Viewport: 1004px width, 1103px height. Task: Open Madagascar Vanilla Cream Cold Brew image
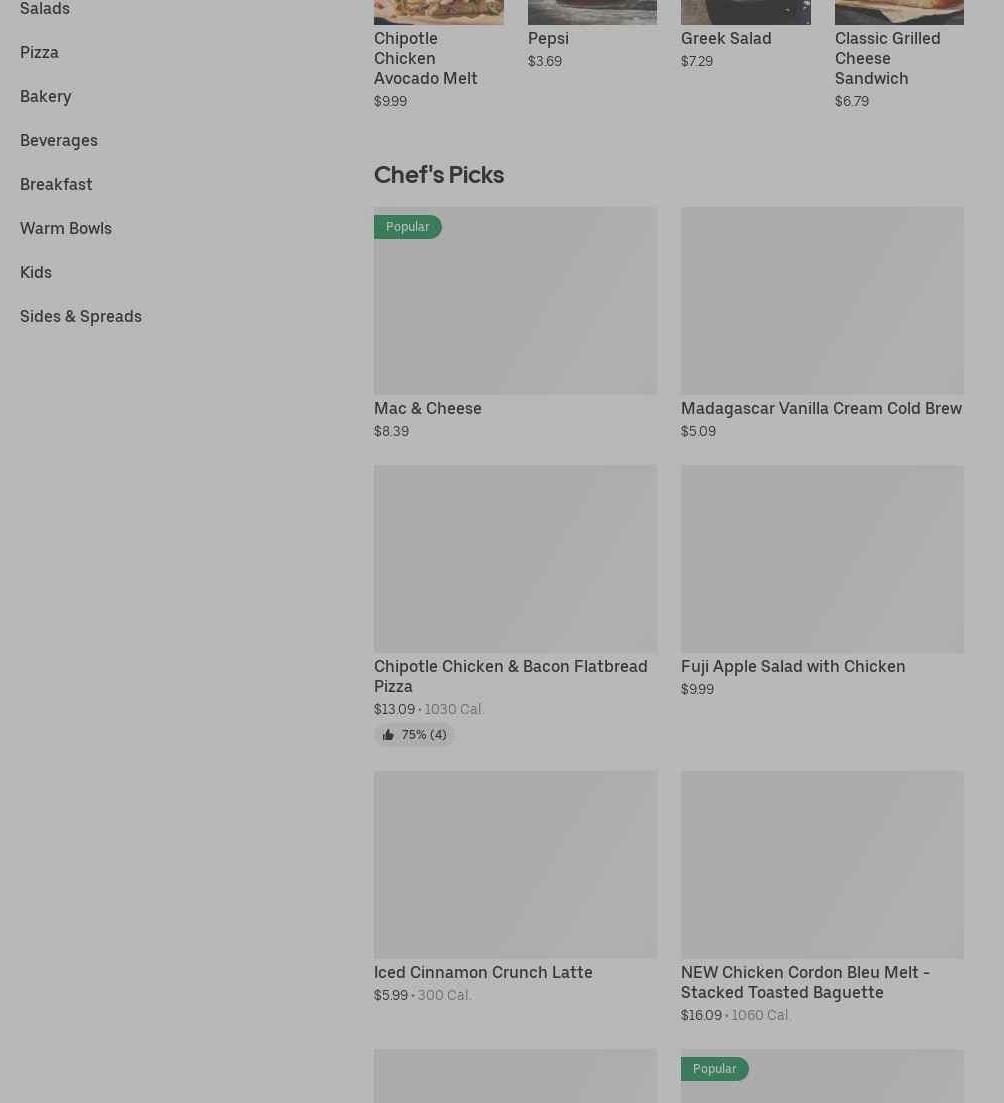tap(822, 300)
